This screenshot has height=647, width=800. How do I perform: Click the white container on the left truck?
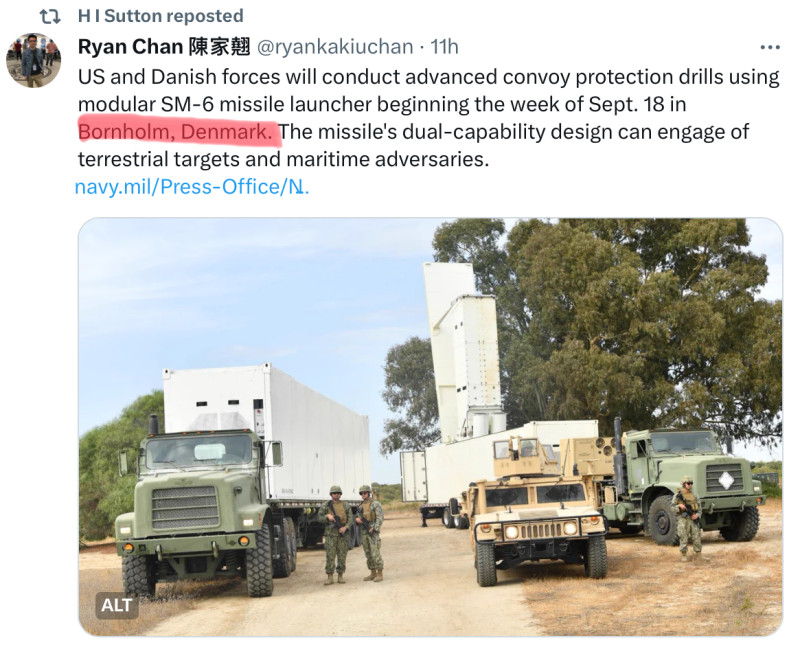click(x=266, y=433)
